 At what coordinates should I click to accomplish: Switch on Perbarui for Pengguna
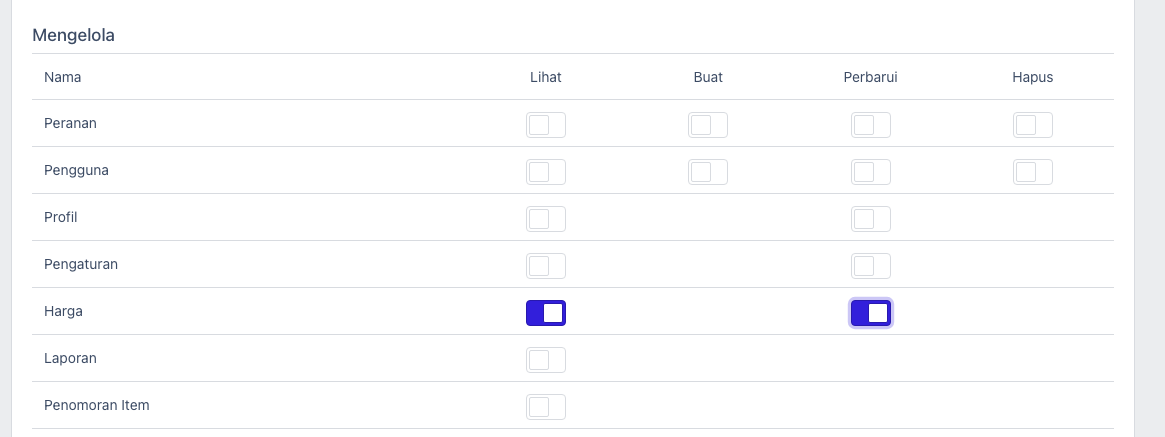(x=871, y=172)
